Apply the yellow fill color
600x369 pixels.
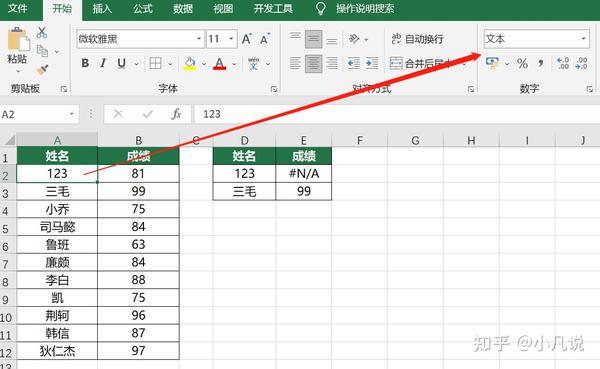coord(190,64)
